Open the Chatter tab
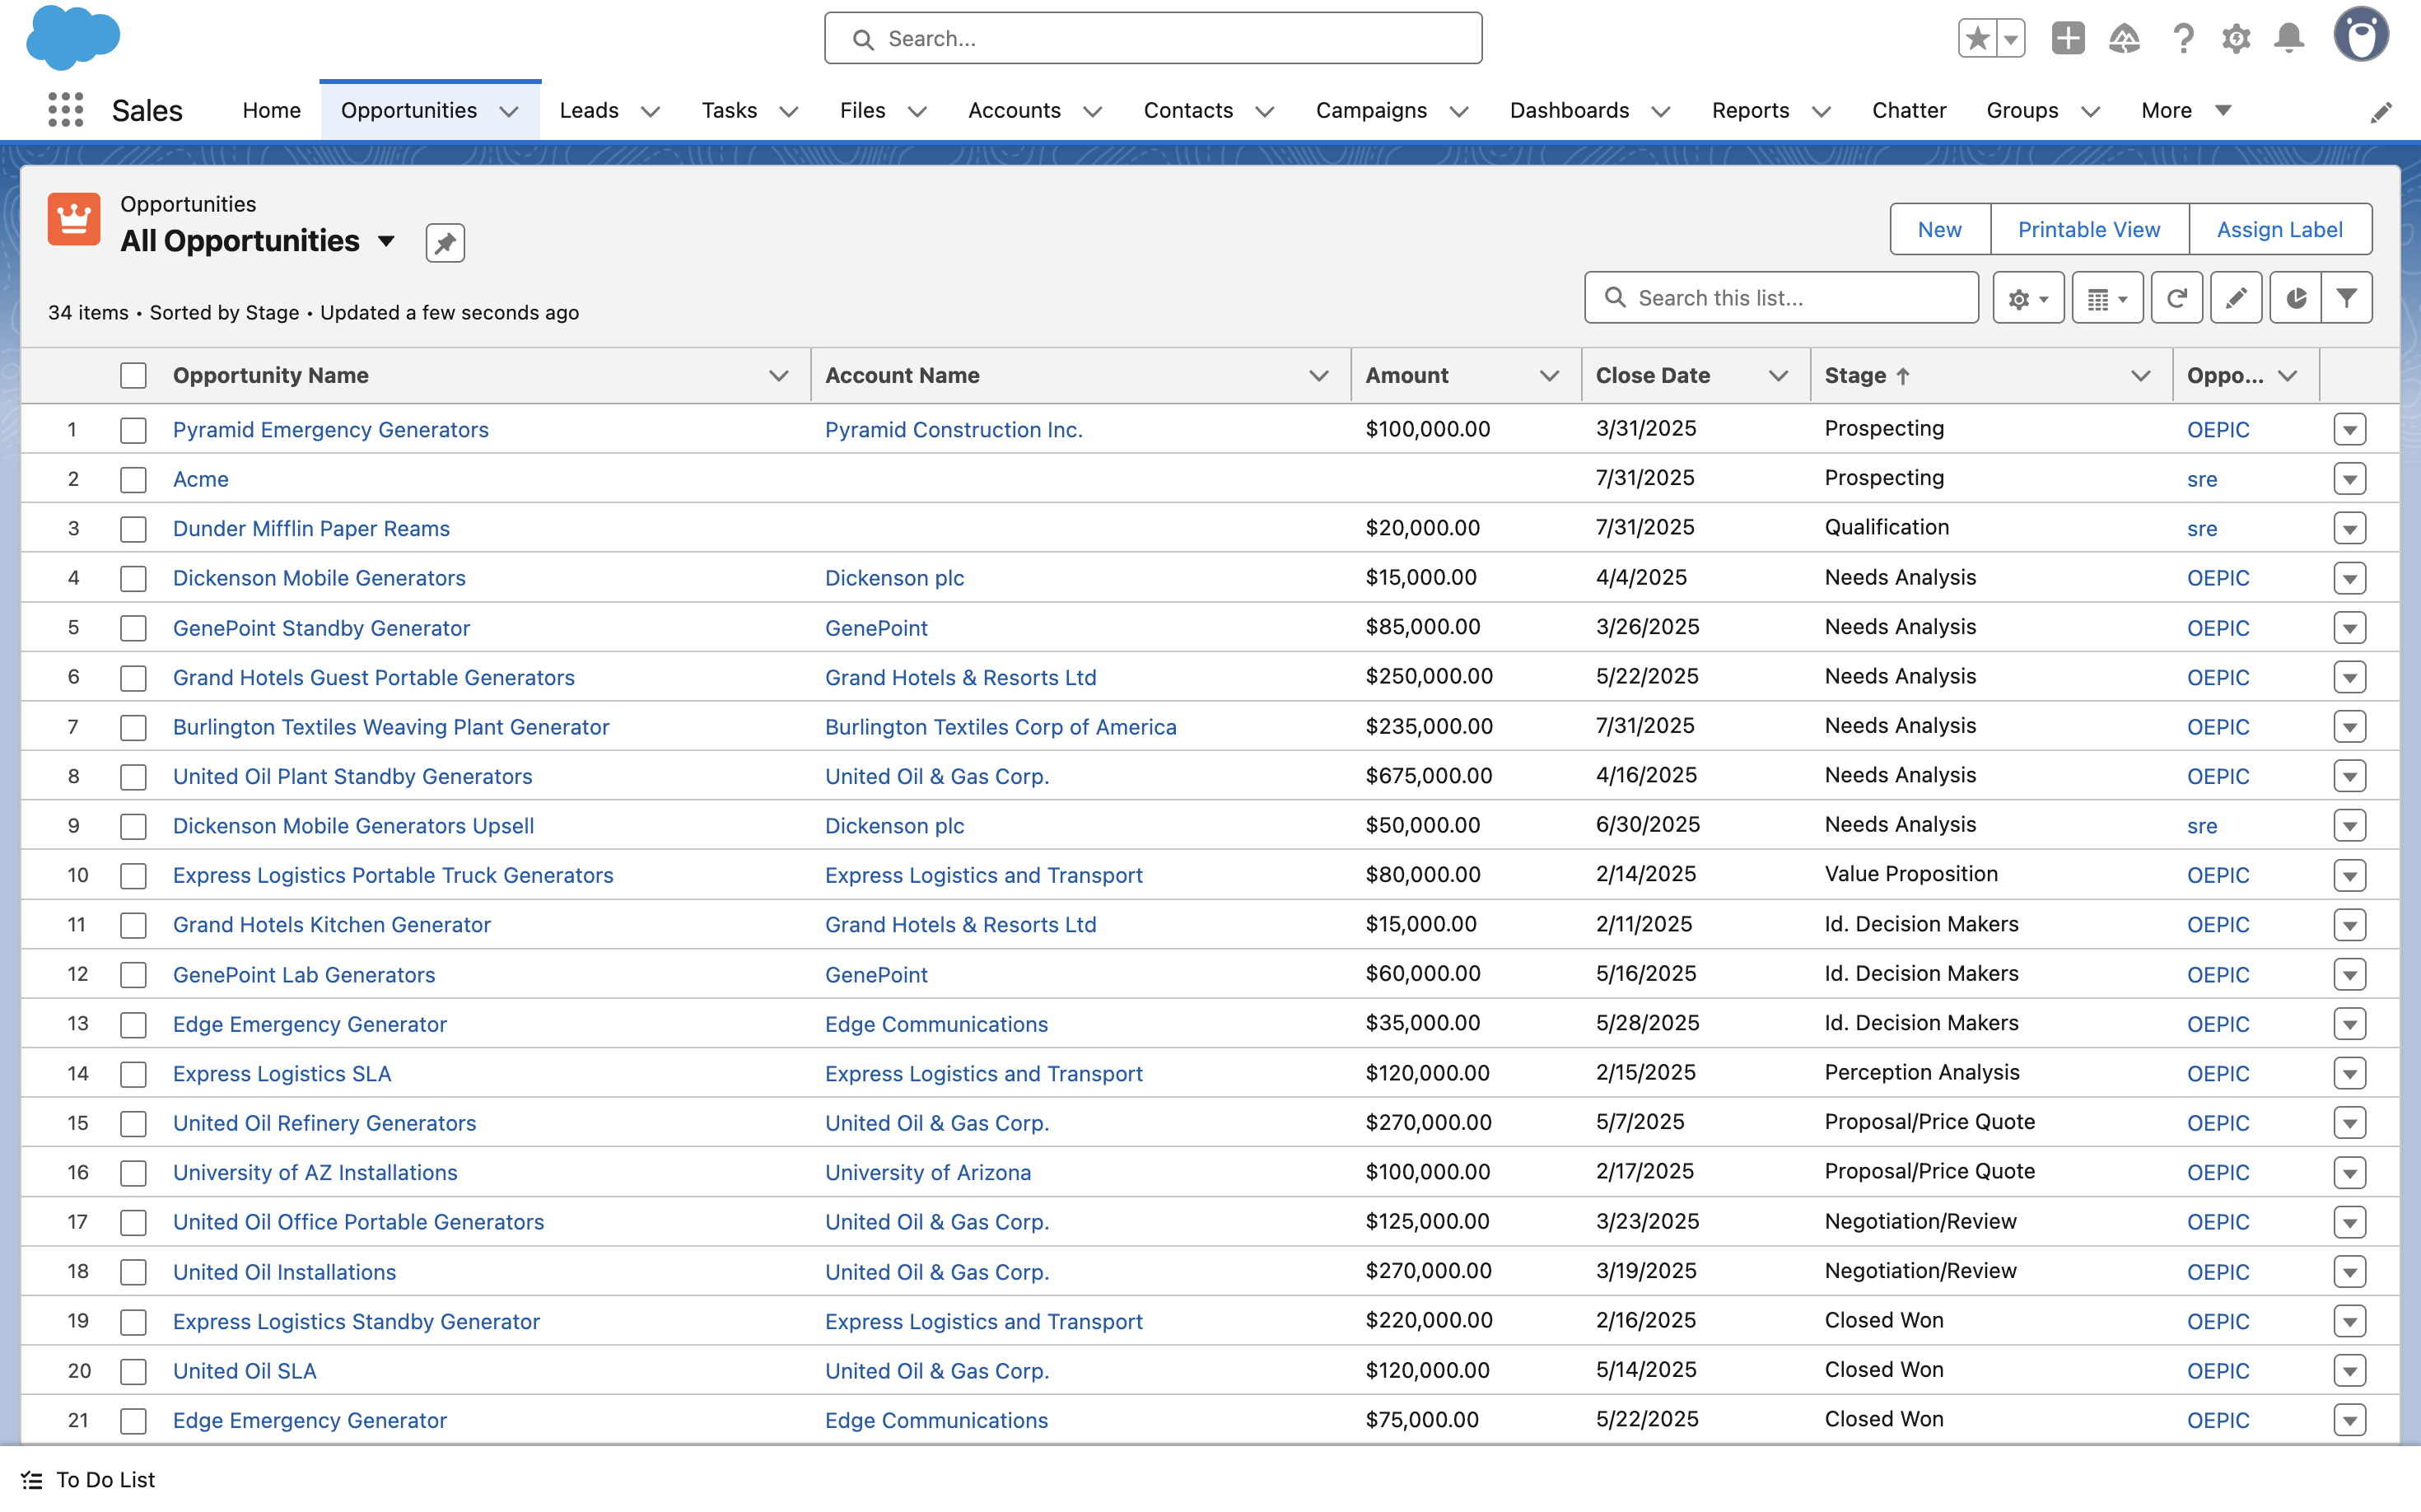This screenshot has height=1512, width=2421. pyautogui.click(x=1908, y=110)
